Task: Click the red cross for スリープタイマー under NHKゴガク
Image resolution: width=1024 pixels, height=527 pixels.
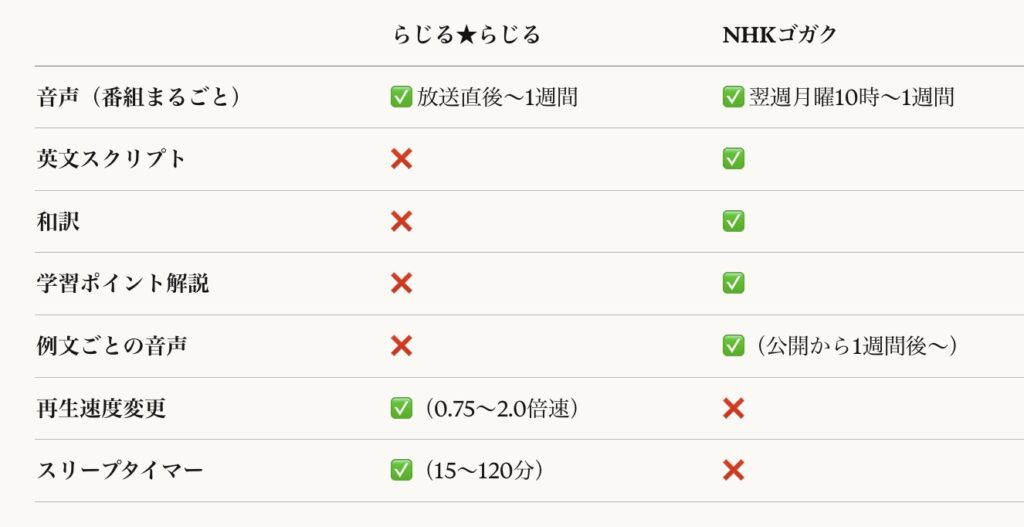Action: [733, 470]
